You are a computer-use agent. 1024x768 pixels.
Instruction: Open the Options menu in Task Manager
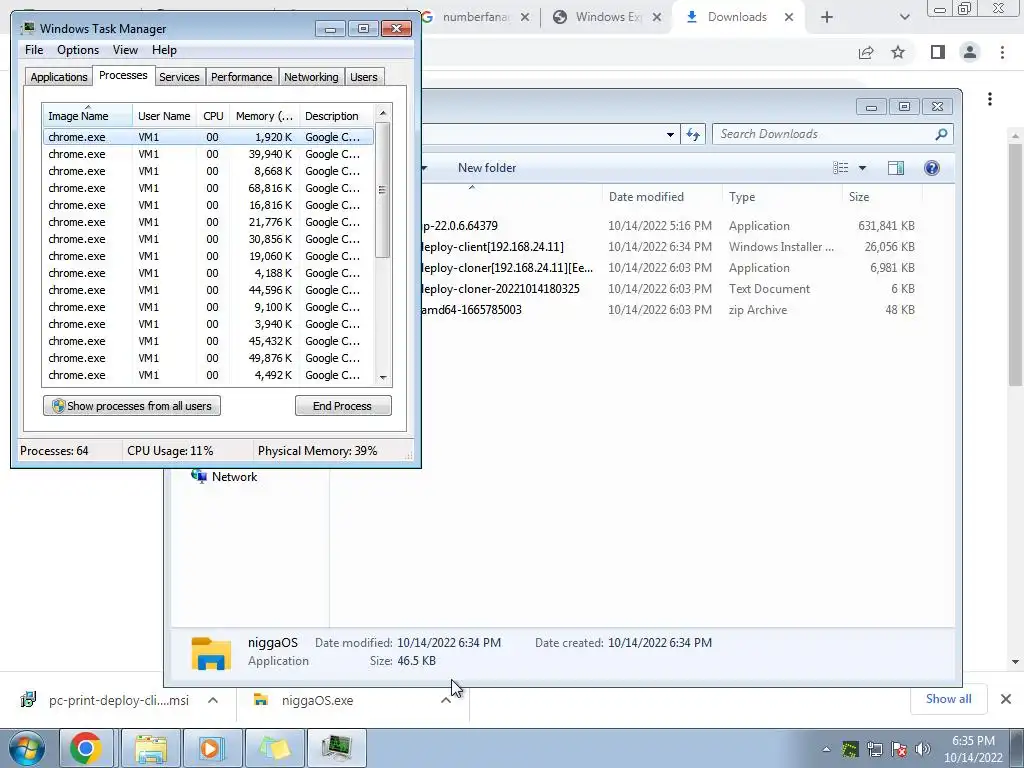point(78,50)
